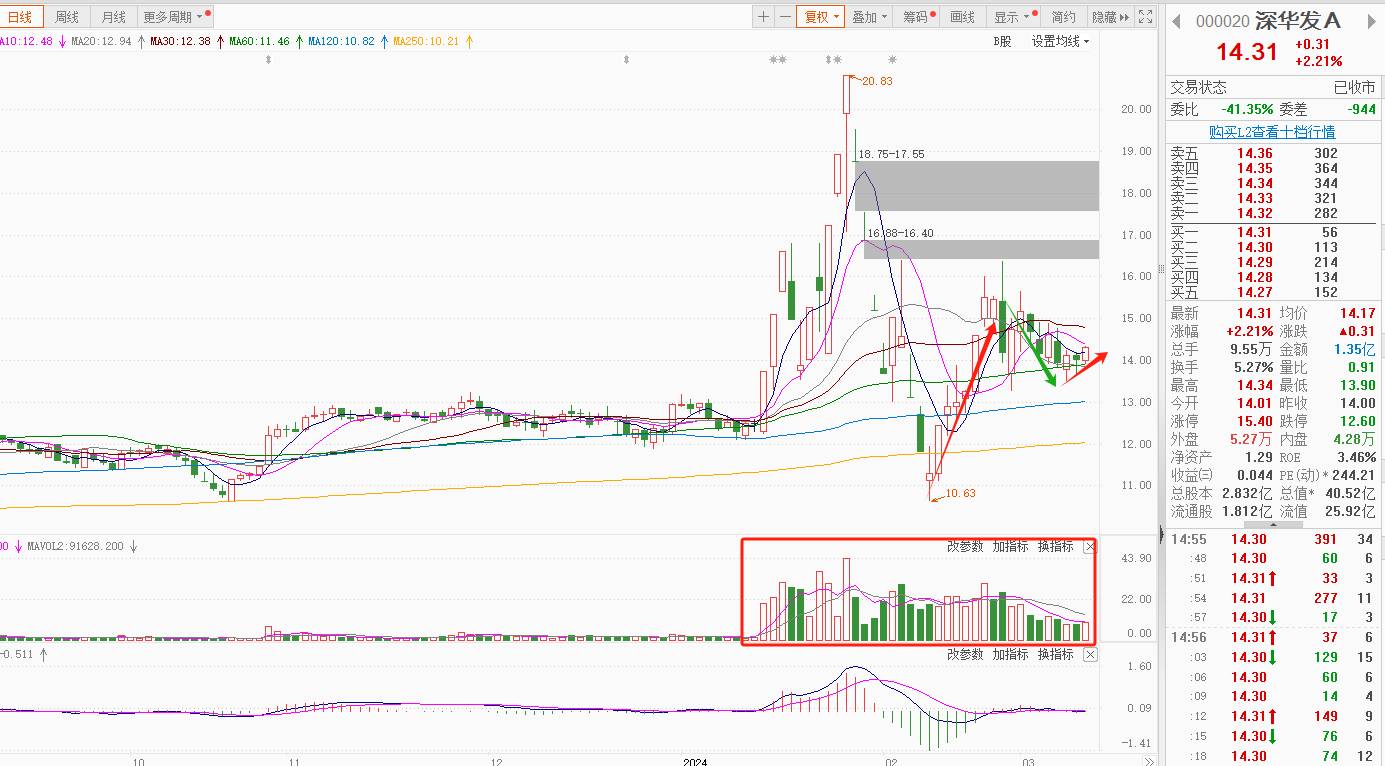Switch to 月线 monthly chart tab
The image size is (1385, 766).
pos(114,17)
